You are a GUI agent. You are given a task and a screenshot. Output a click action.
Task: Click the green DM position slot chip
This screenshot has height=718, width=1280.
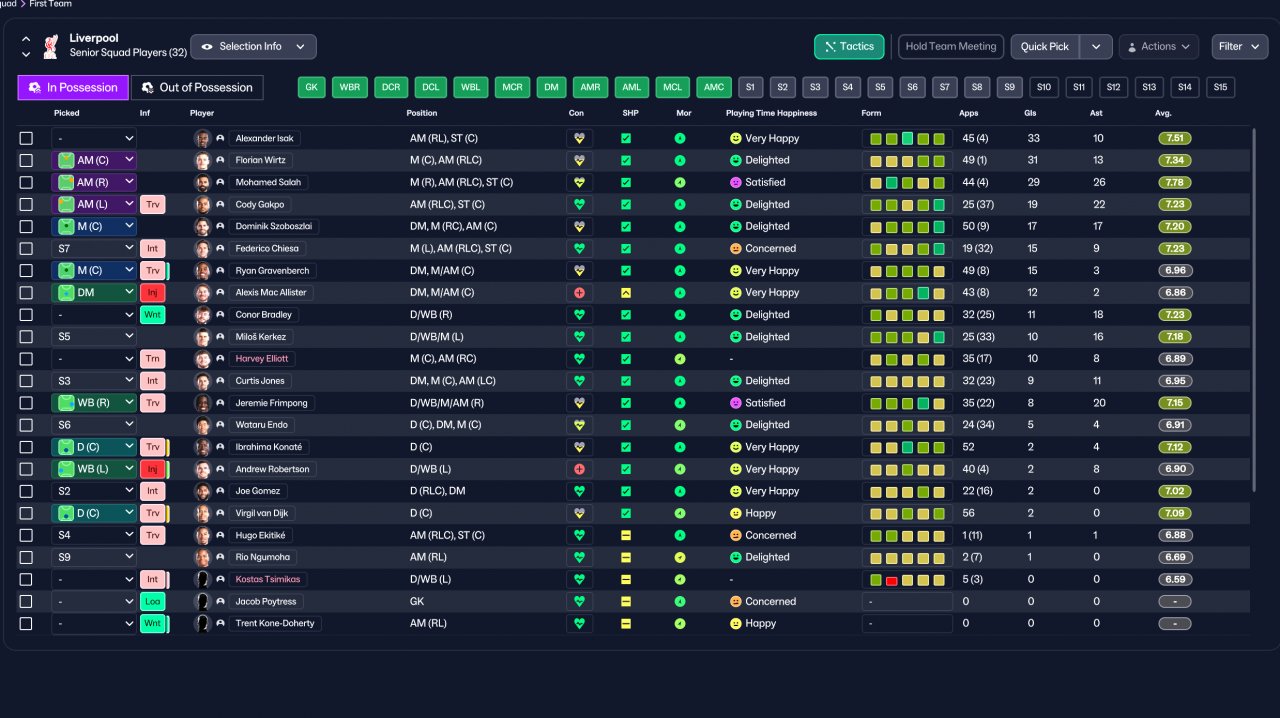[x=551, y=87]
